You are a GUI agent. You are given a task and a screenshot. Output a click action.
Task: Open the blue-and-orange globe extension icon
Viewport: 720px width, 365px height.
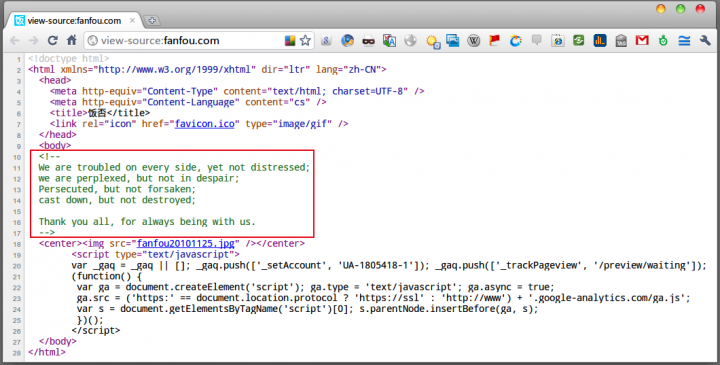[x=347, y=40]
